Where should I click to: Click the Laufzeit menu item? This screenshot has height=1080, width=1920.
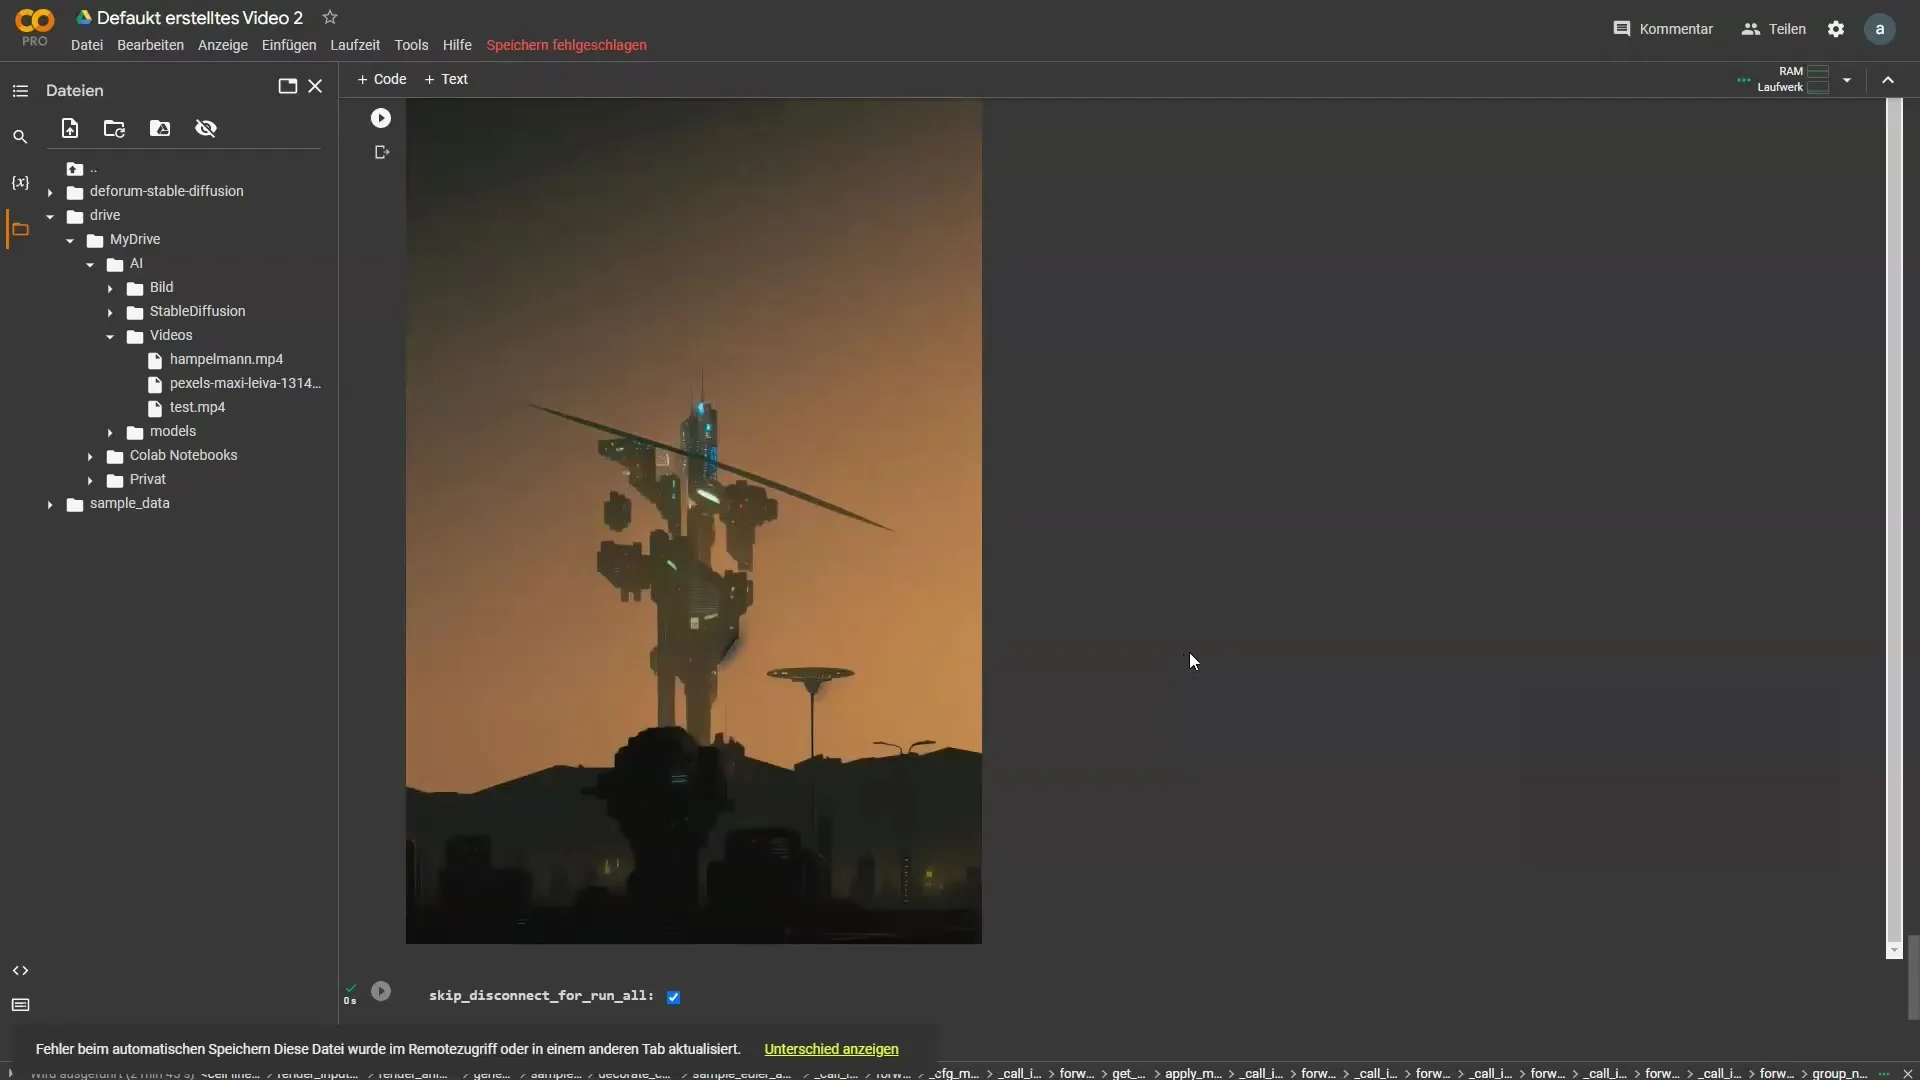pos(356,45)
